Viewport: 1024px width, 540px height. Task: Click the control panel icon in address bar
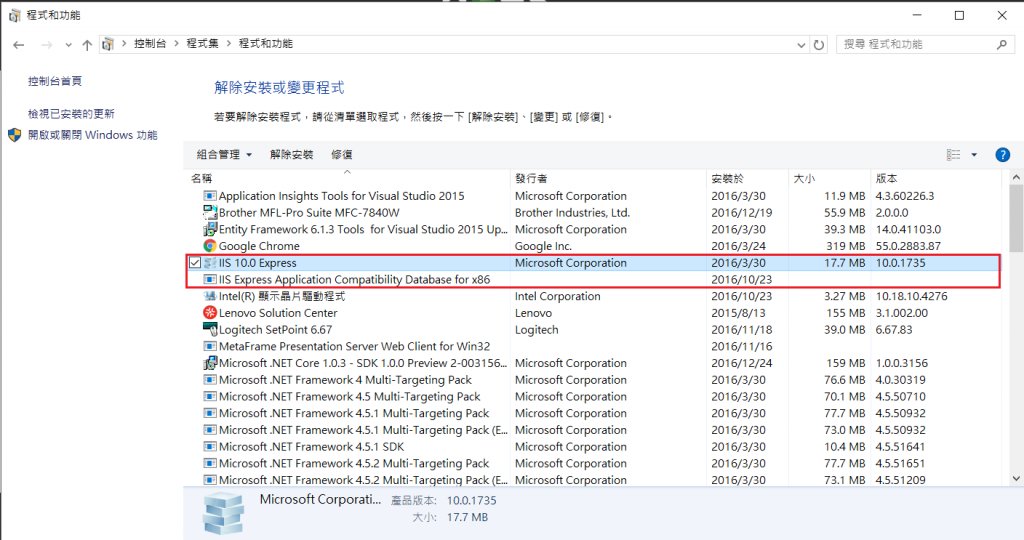(x=108, y=44)
